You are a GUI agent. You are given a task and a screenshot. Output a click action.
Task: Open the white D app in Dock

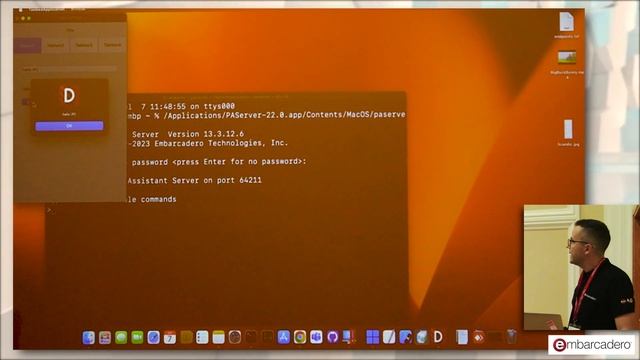438,337
